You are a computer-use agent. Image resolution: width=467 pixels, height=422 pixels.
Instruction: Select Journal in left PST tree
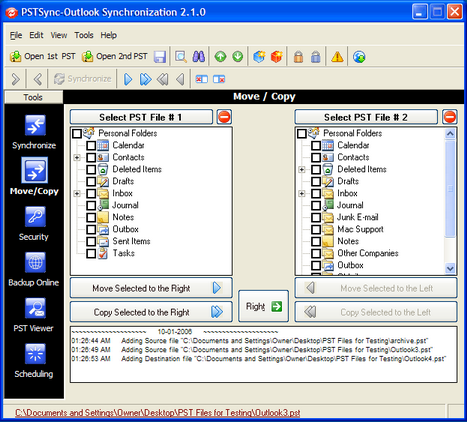click(x=125, y=205)
